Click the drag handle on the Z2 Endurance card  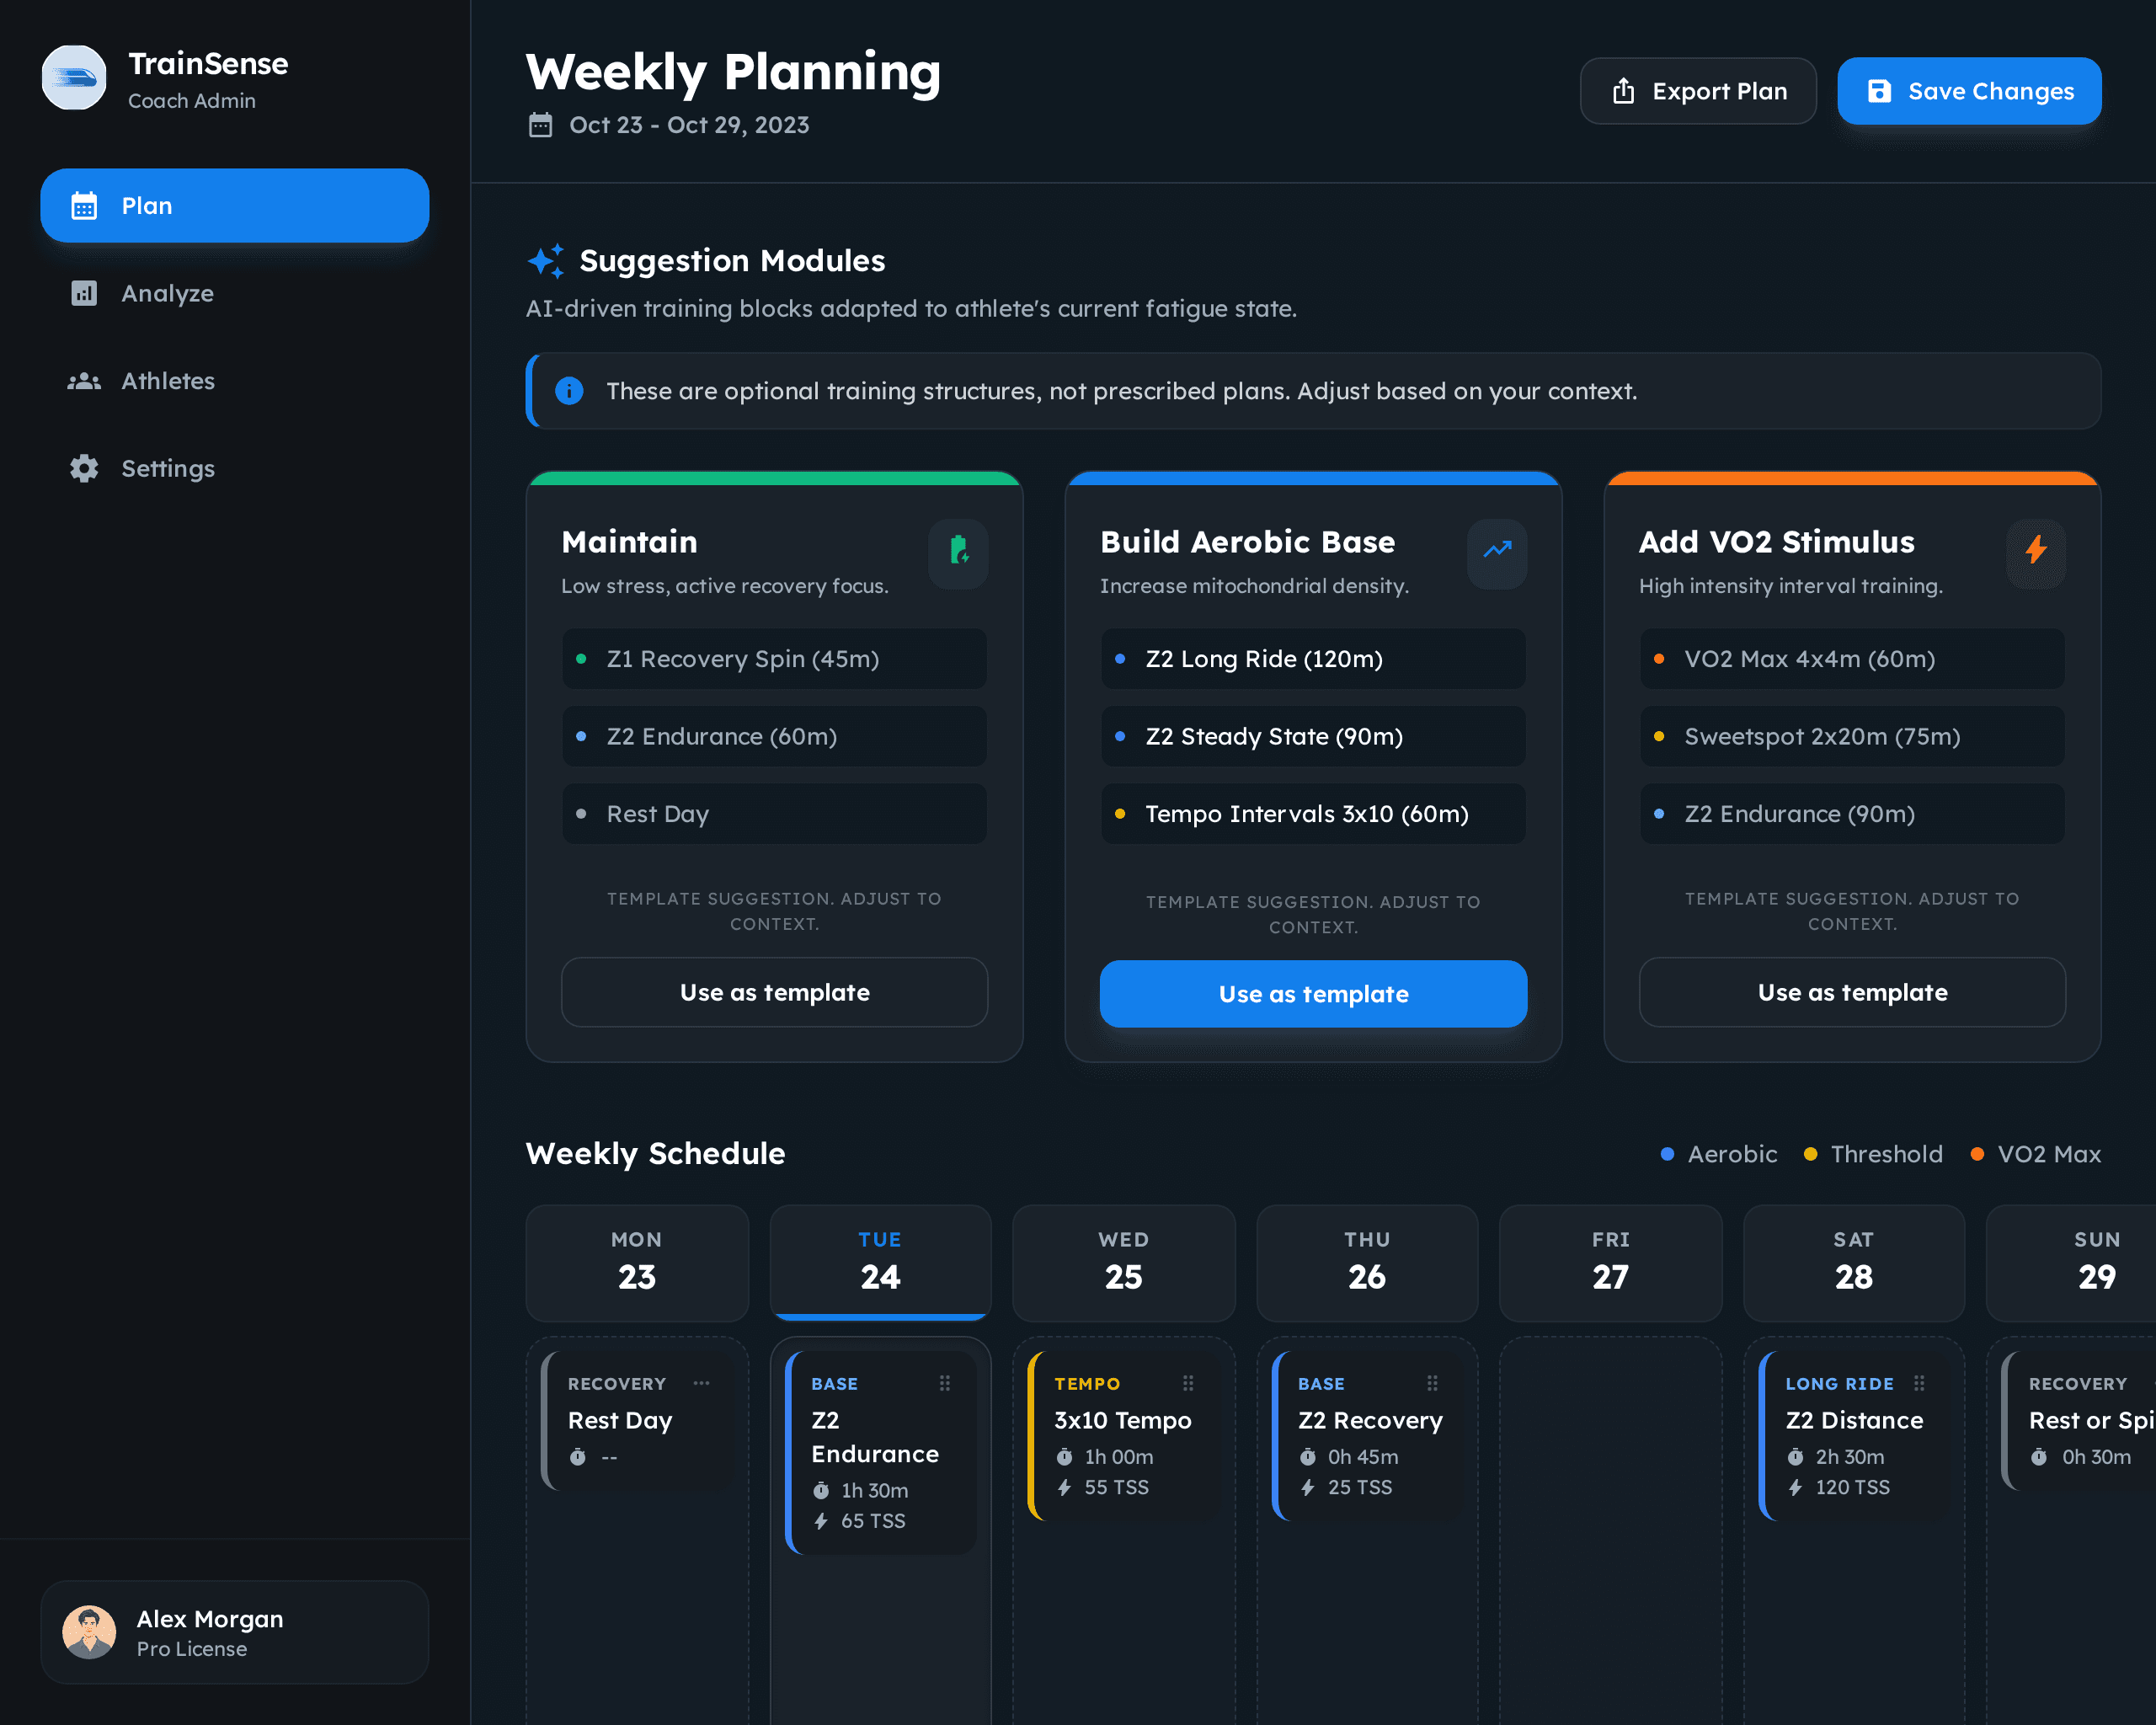[944, 1383]
